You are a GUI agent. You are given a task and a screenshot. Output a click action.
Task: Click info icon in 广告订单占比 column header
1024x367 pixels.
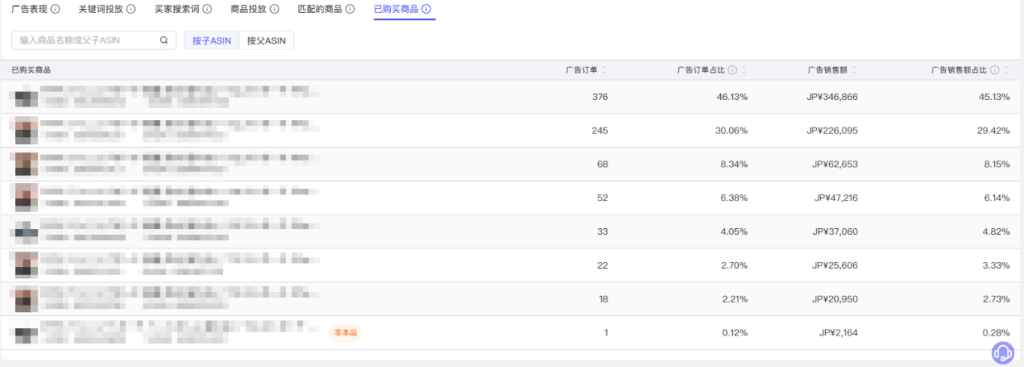click(x=733, y=70)
